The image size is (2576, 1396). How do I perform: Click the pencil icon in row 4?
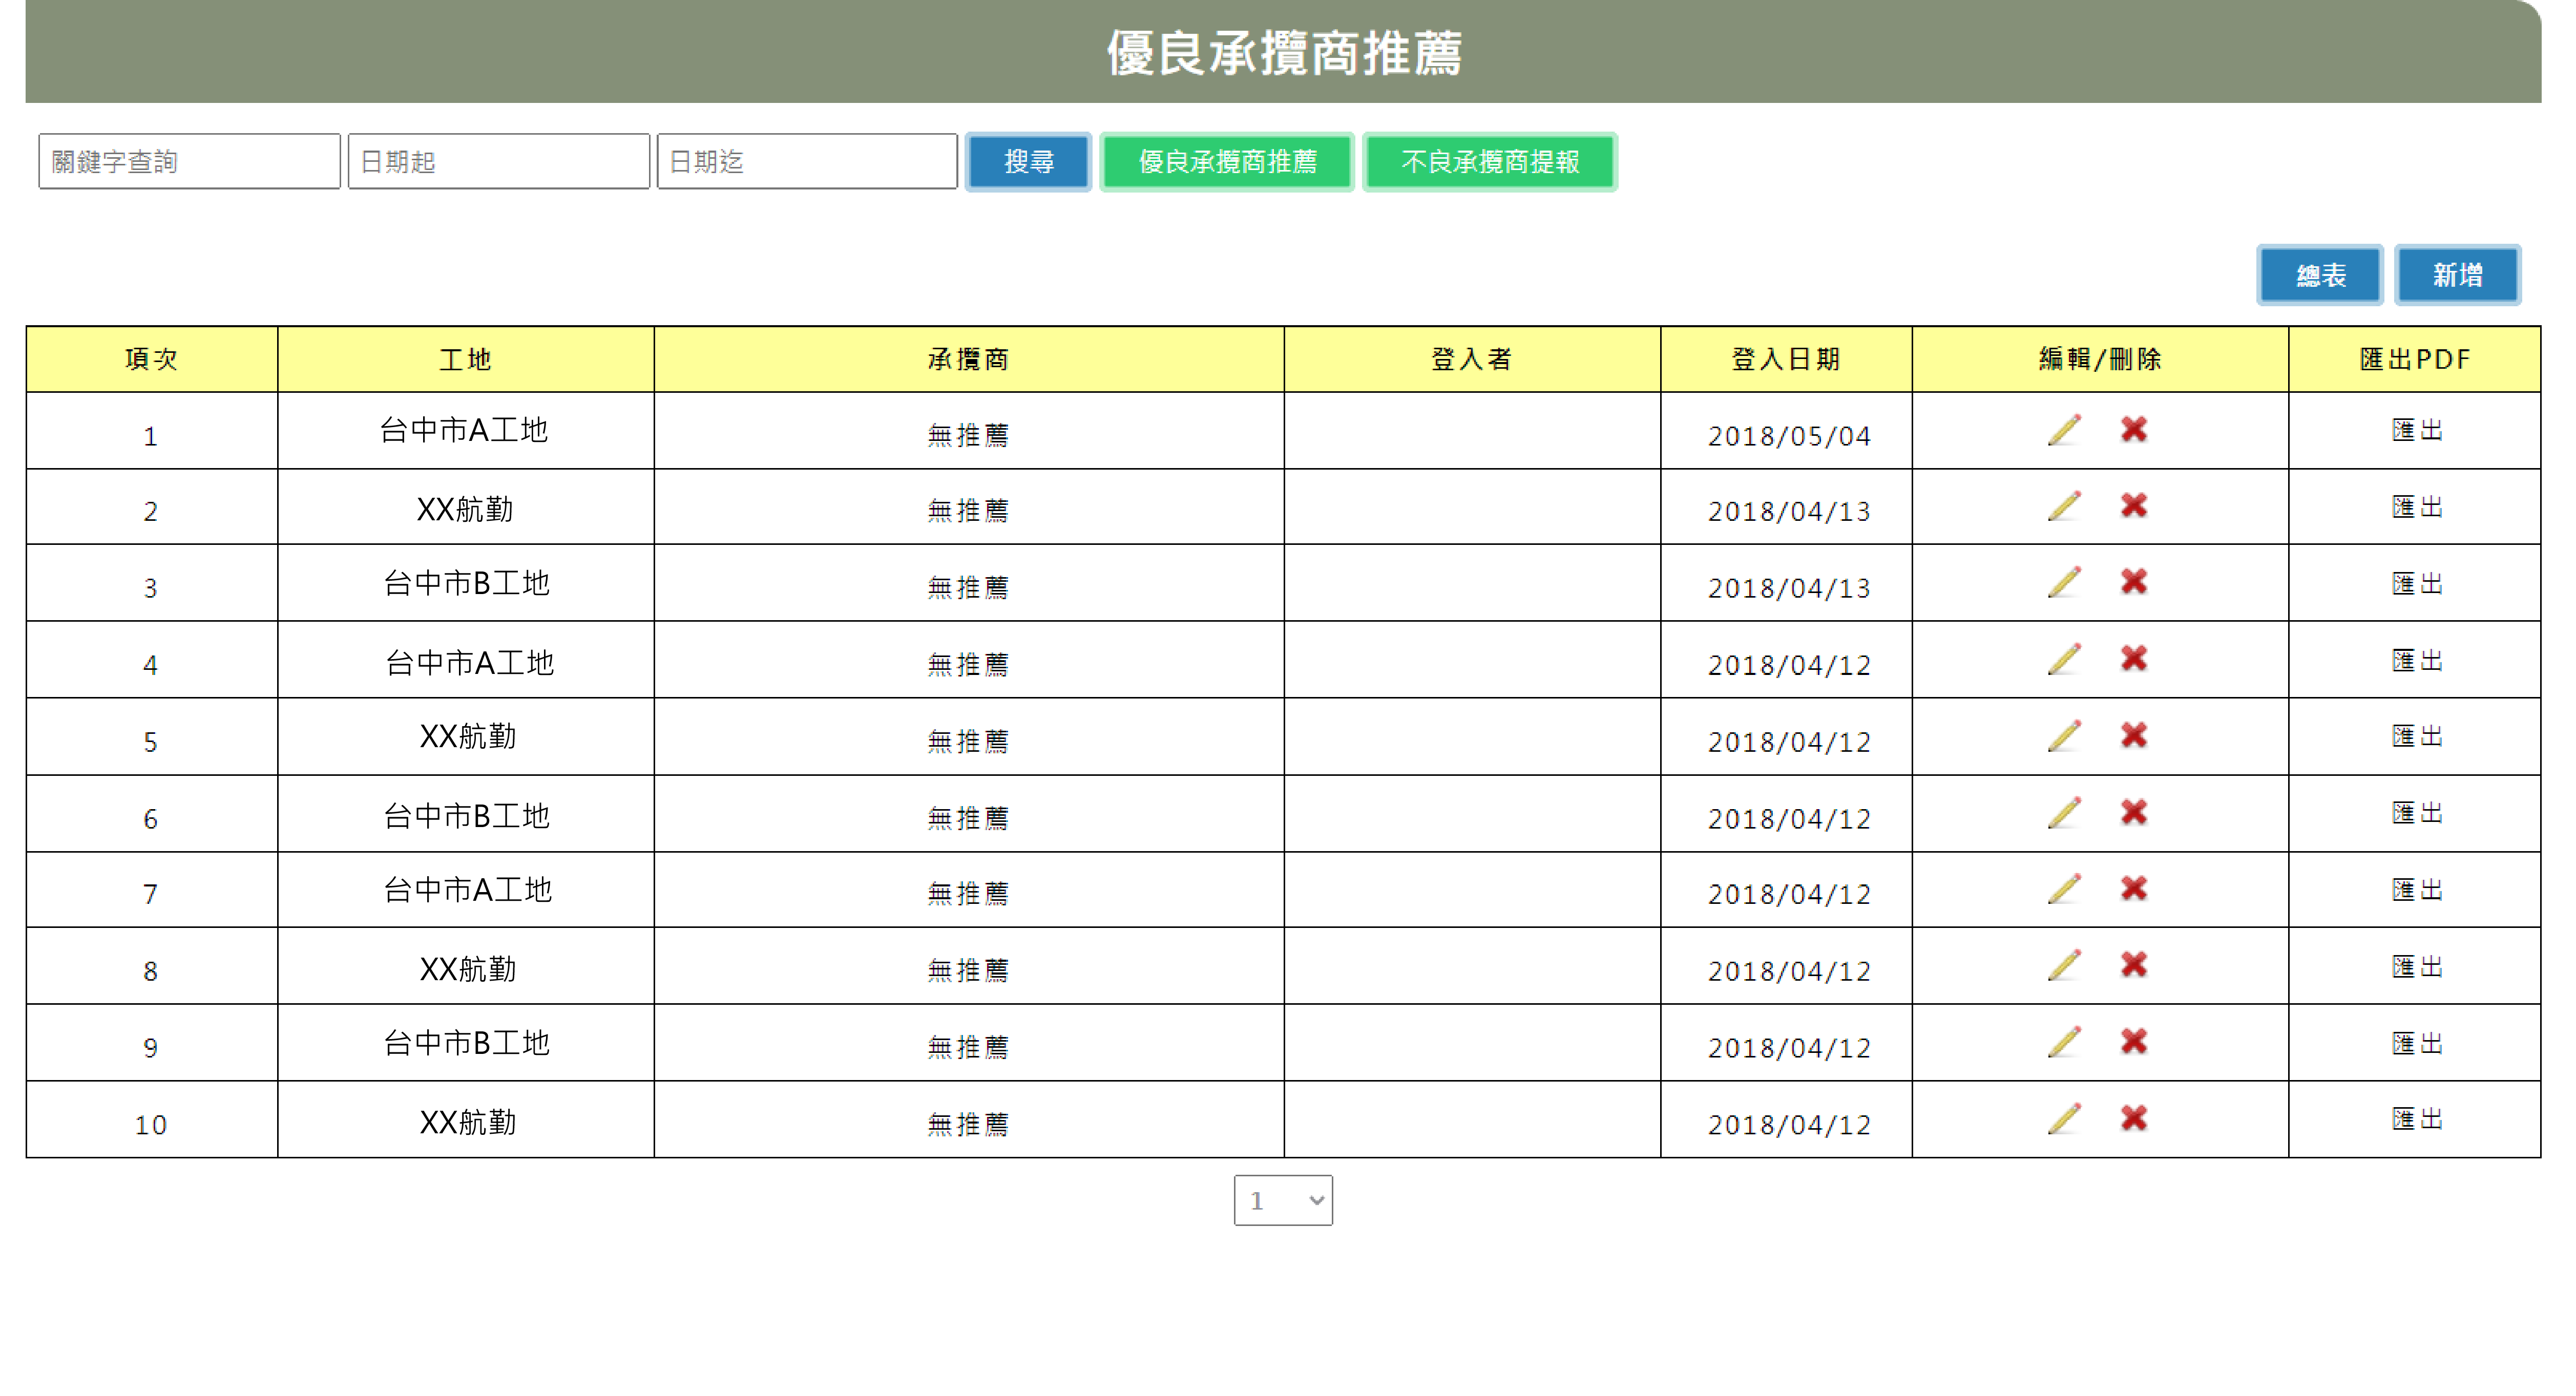point(2064,659)
